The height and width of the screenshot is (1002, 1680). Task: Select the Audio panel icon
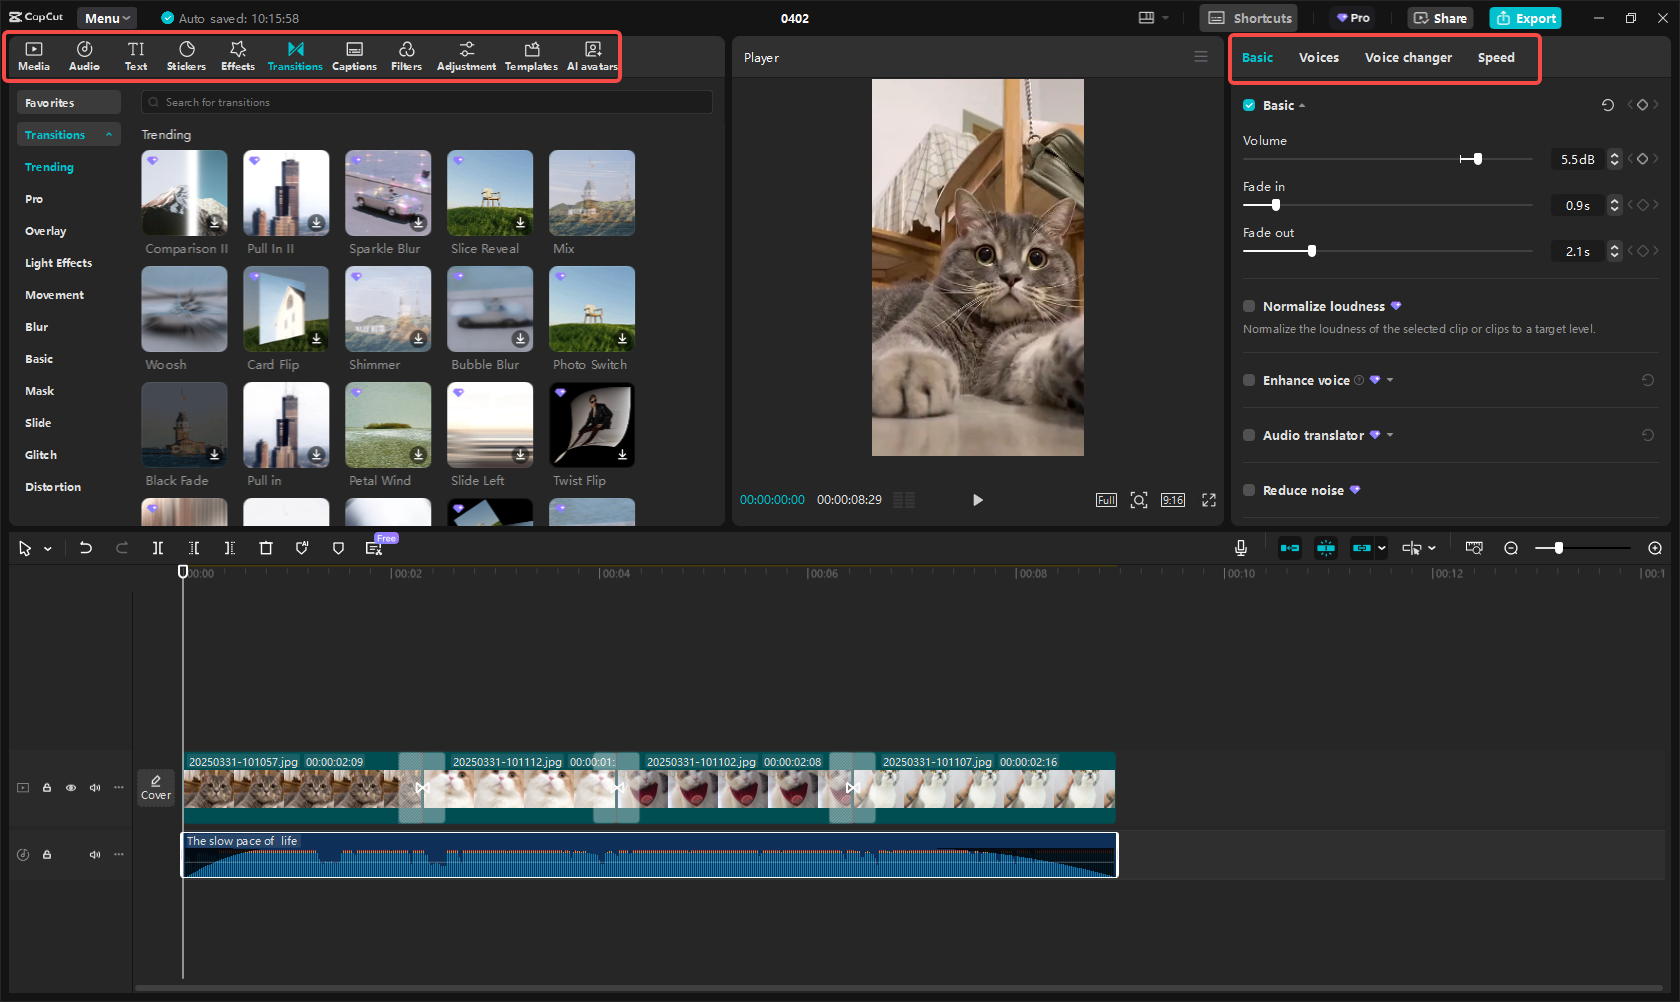pos(84,55)
